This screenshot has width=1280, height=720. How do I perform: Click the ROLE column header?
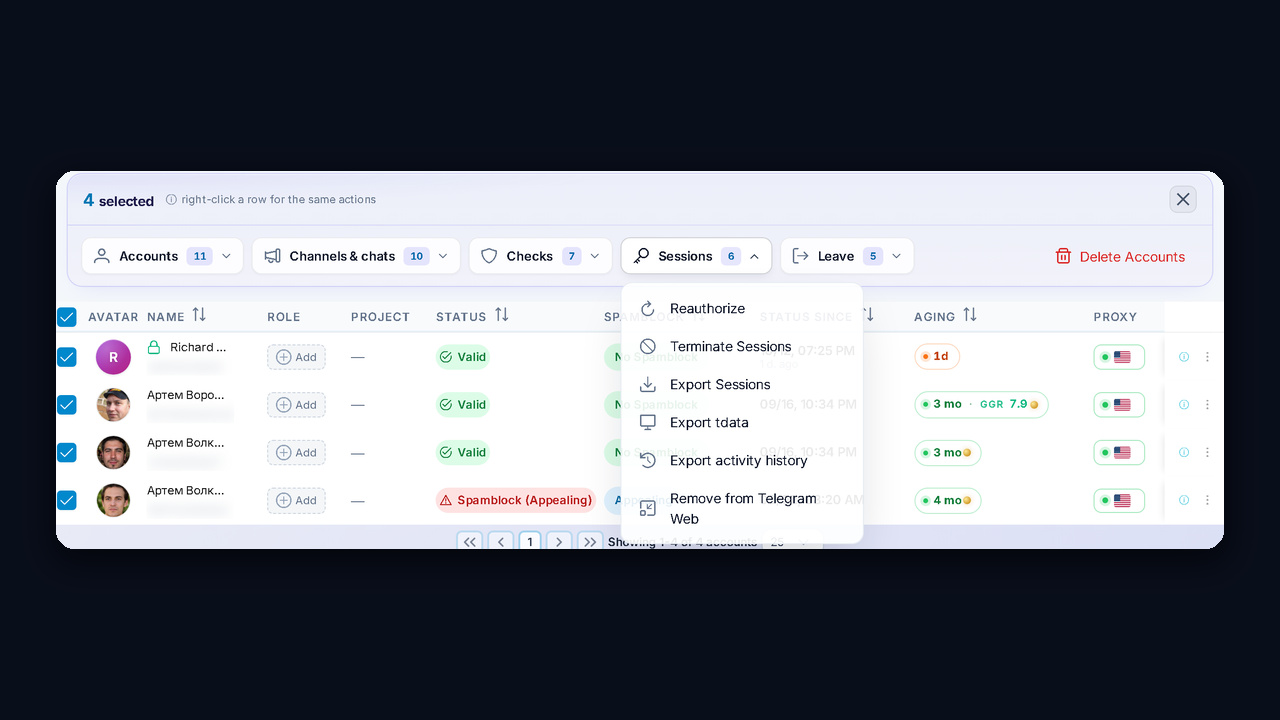pyautogui.click(x=284, y=317)
